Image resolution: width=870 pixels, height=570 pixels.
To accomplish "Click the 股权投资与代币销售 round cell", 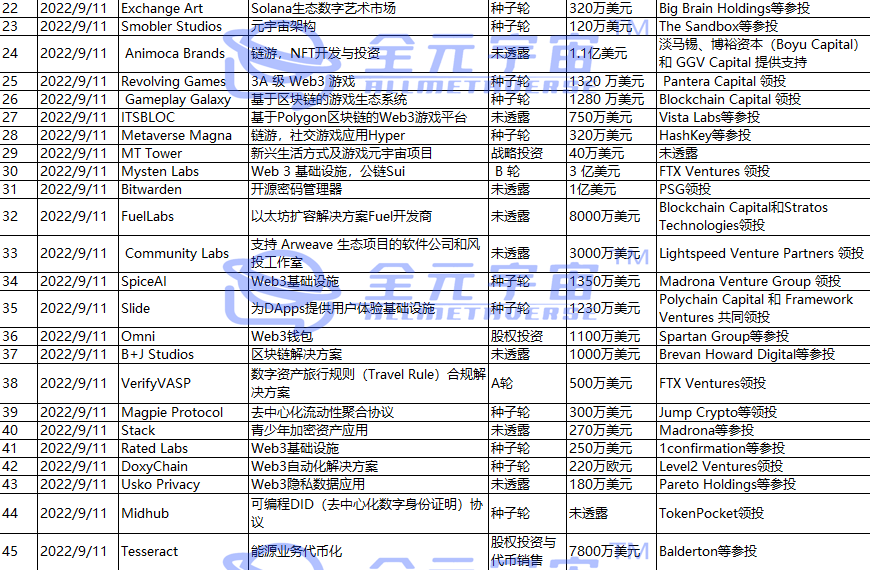I will click(x=528, y=552).
